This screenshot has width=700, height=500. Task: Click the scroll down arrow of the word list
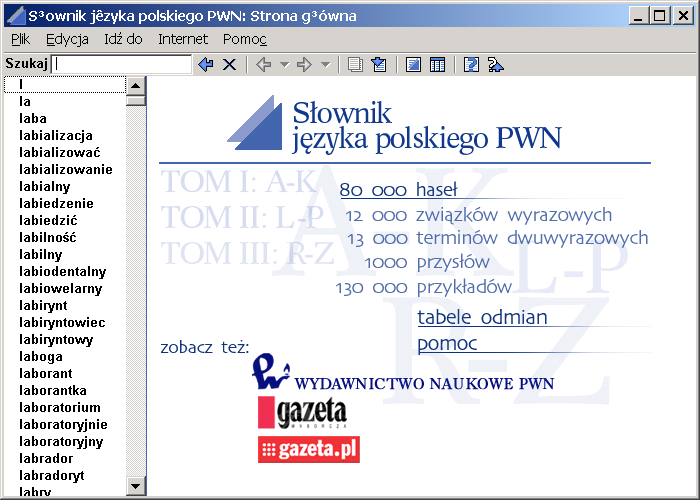(x=136, y=486)
